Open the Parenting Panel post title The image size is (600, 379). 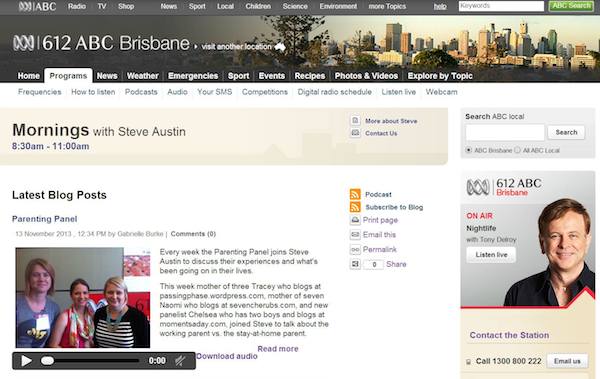click(x=44, y=219)
